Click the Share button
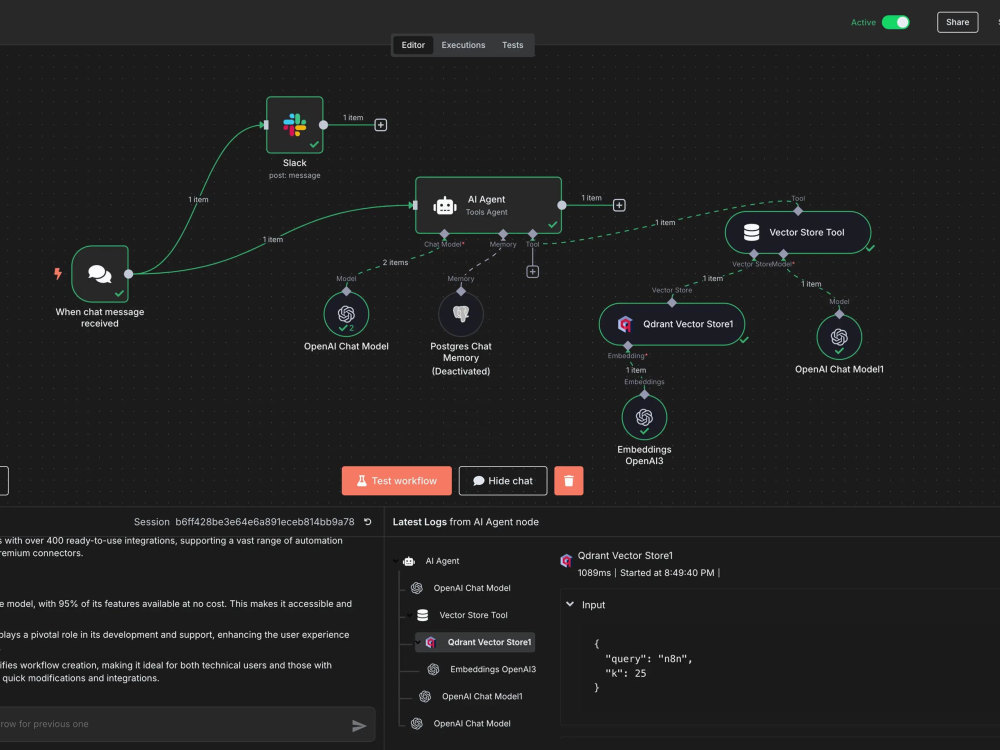The image size is (1000, 750). click(957, 22)
